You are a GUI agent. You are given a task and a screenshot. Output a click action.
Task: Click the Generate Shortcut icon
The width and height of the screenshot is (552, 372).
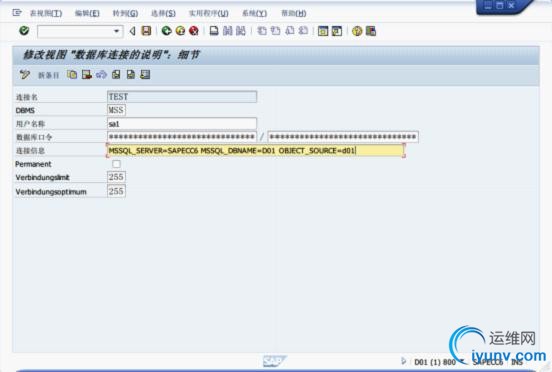pos(337,31)
